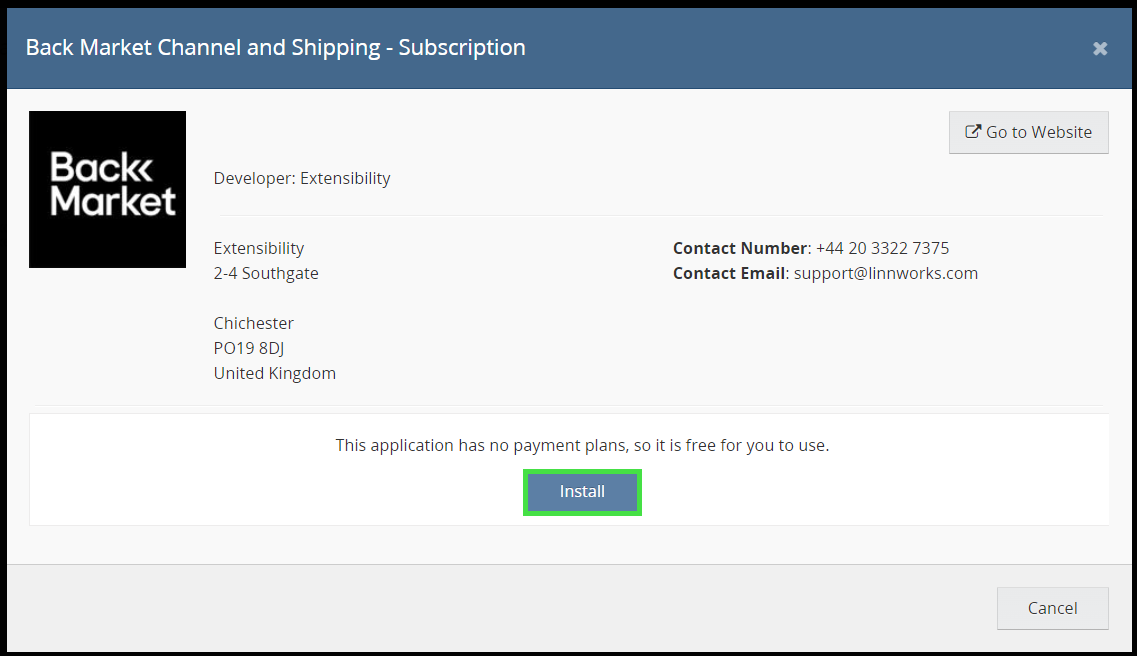Click the word Subscription in the header
1137x656 pixels.
pyautogui.click(x=462, y=47)
